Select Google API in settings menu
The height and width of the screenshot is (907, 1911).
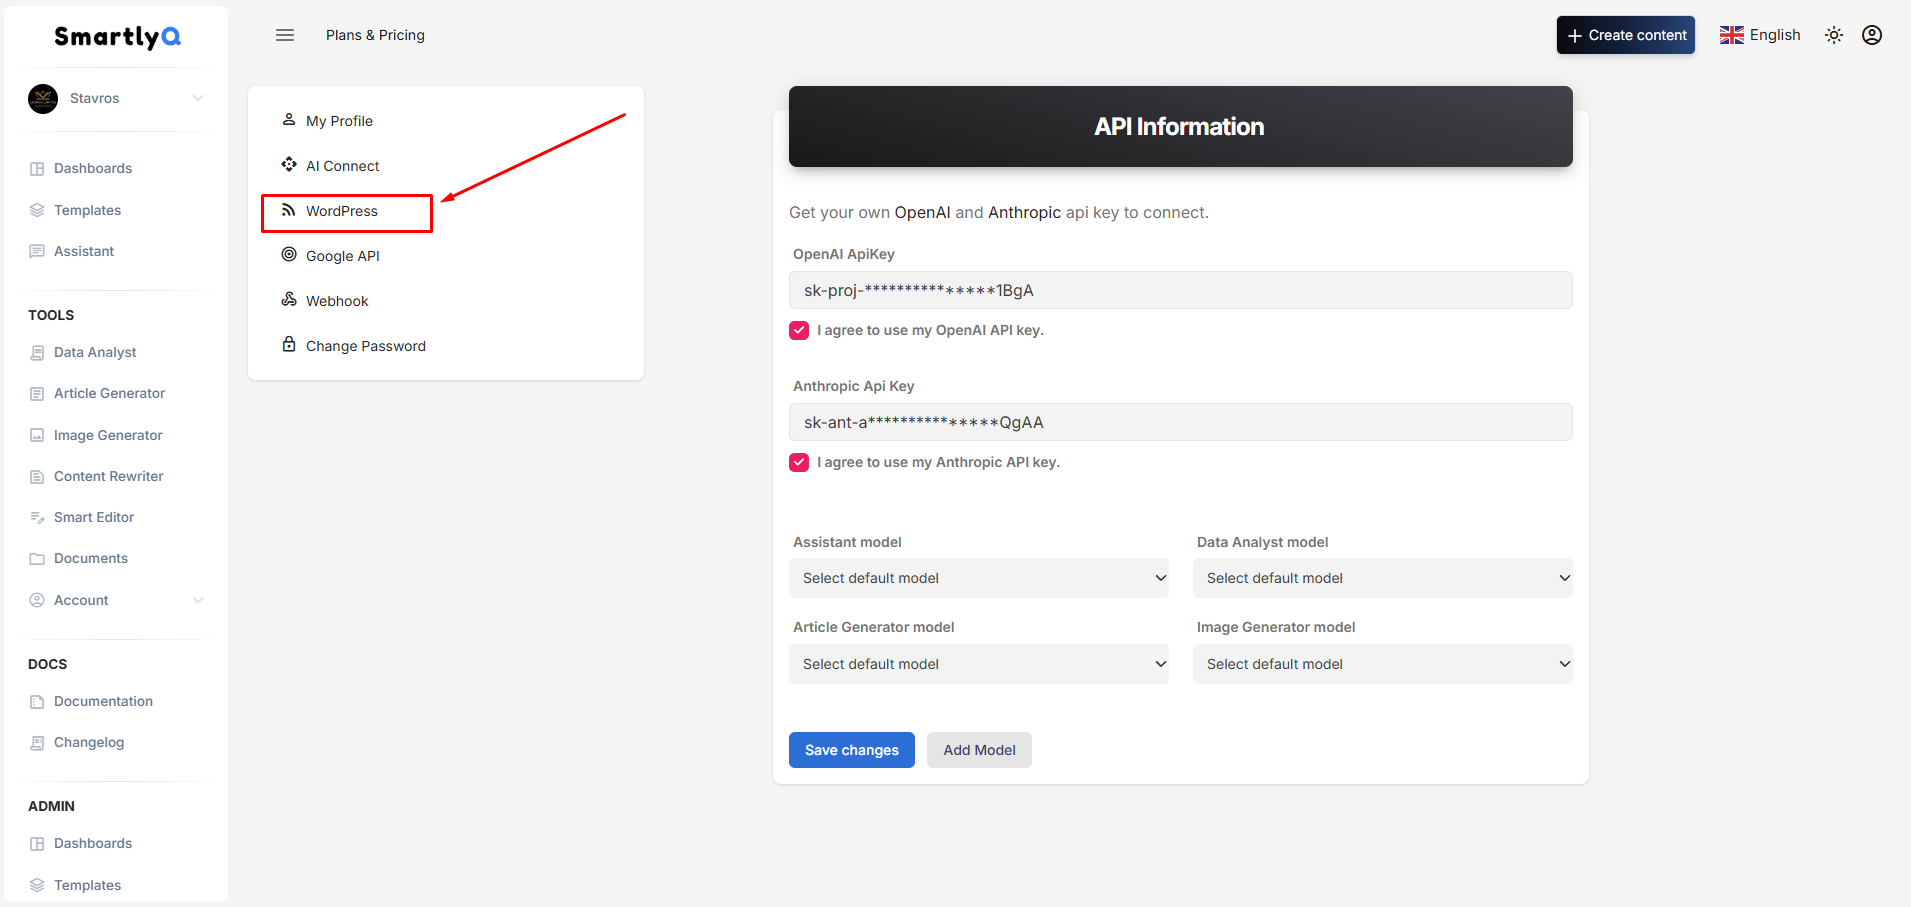[x=343, y=256]
